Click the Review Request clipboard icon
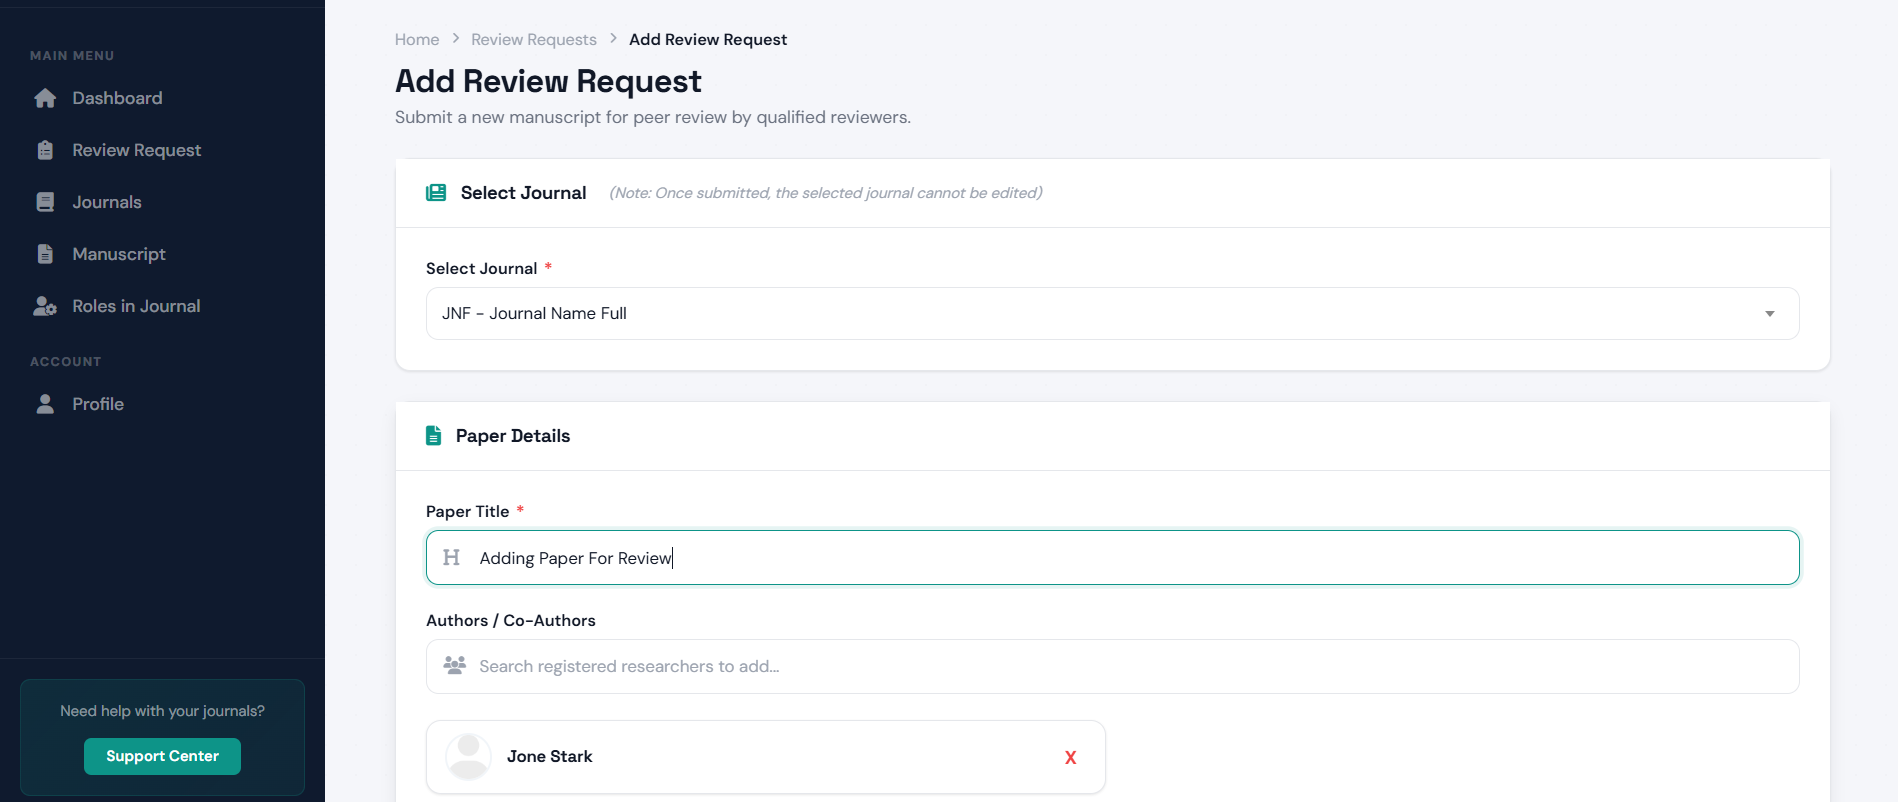This screenshot has height=802, width=1898. [45, 150]
